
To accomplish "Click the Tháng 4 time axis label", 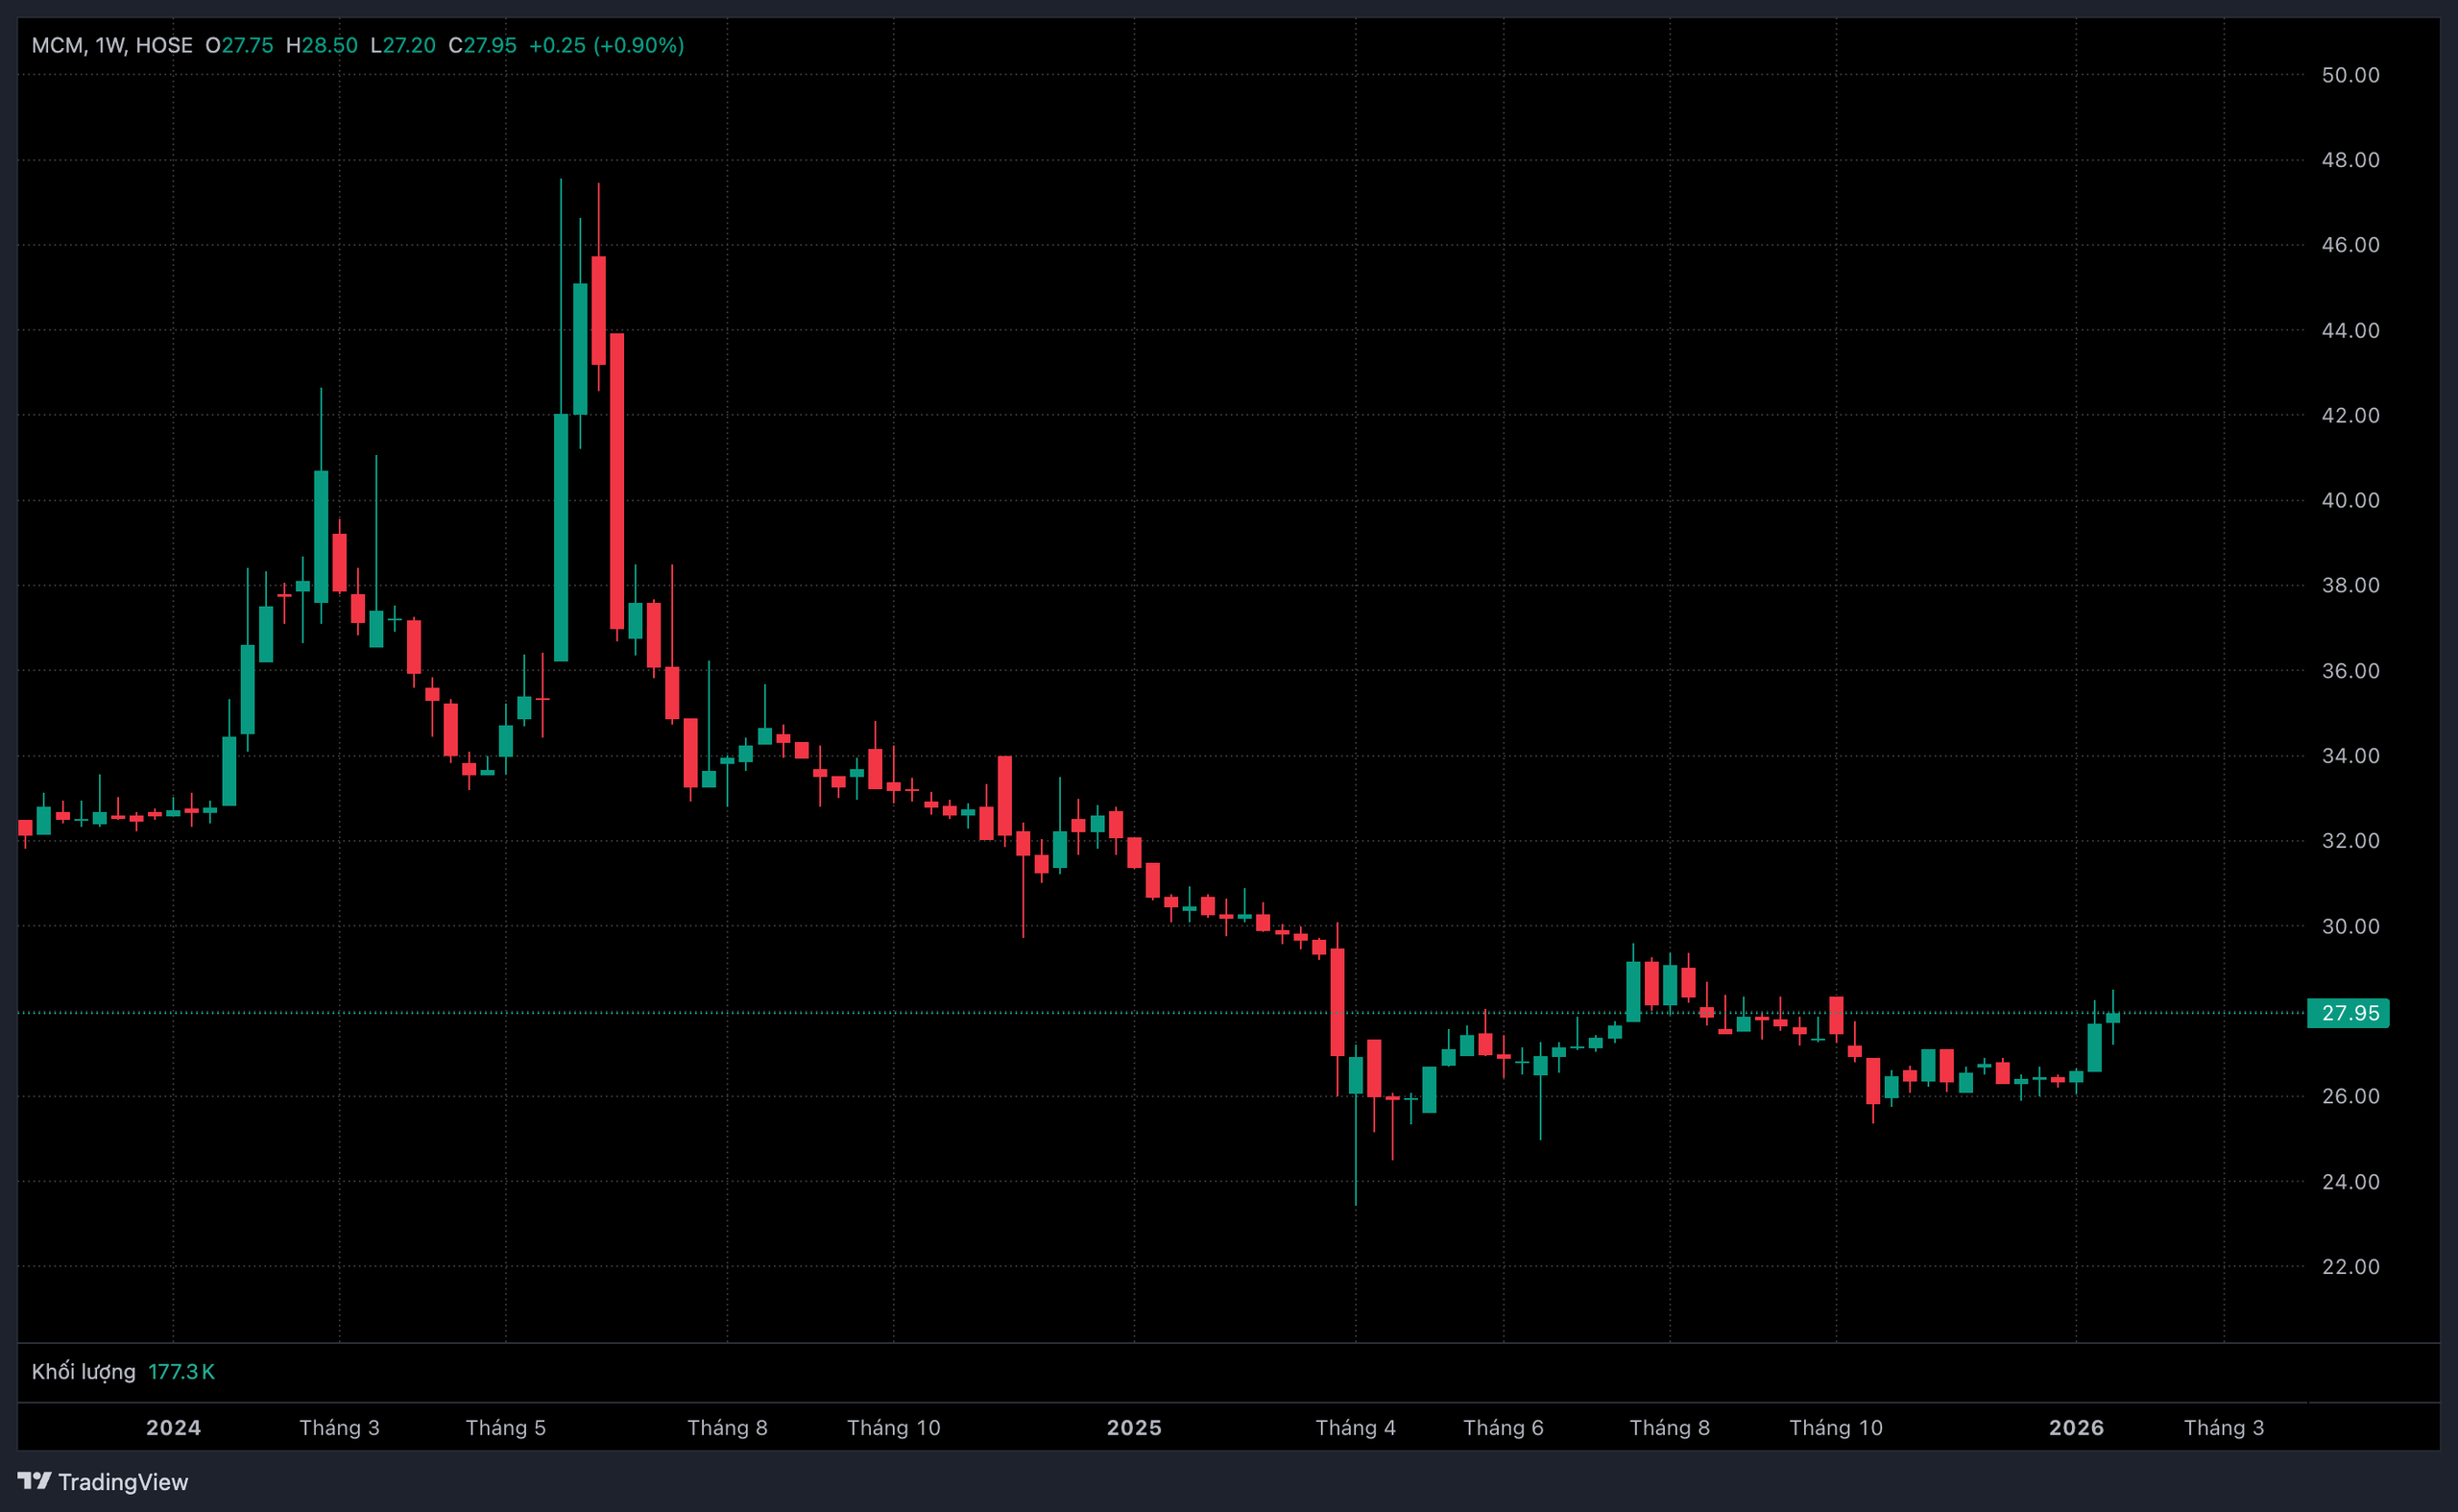I will (x=1355, y=1427).
